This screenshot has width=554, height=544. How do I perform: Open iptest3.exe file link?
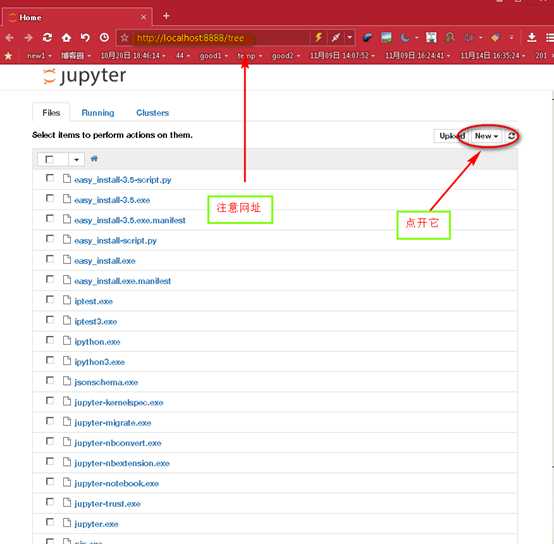click(x=96, y=322)
